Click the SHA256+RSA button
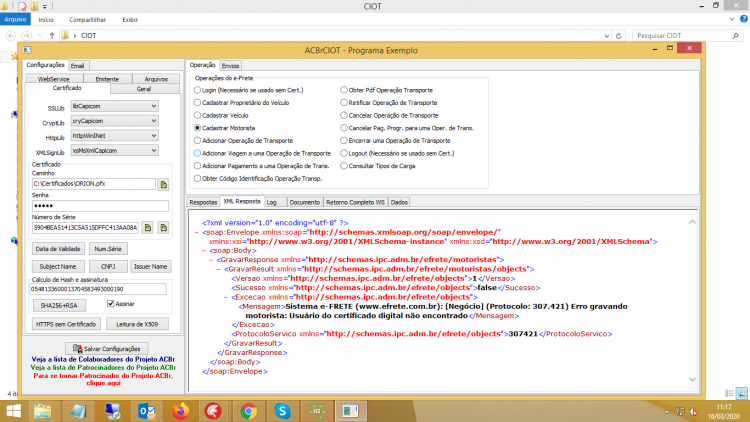The image size is (750, 422). click(59, 305)
